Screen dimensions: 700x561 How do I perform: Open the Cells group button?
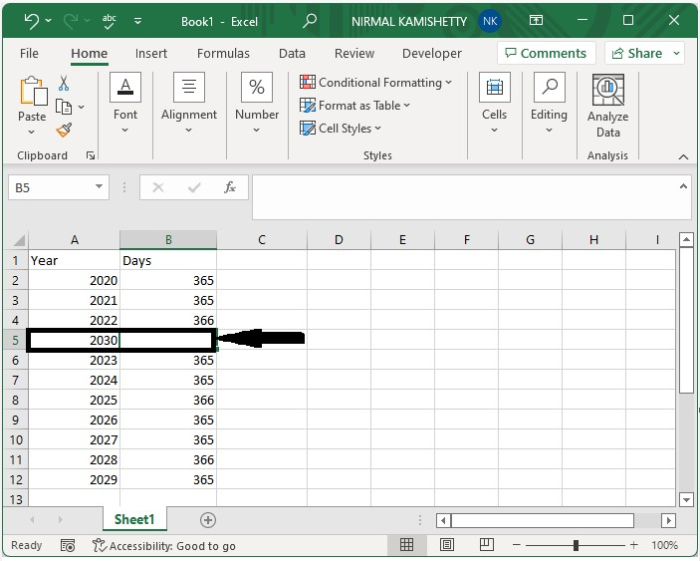pos(494,103)
